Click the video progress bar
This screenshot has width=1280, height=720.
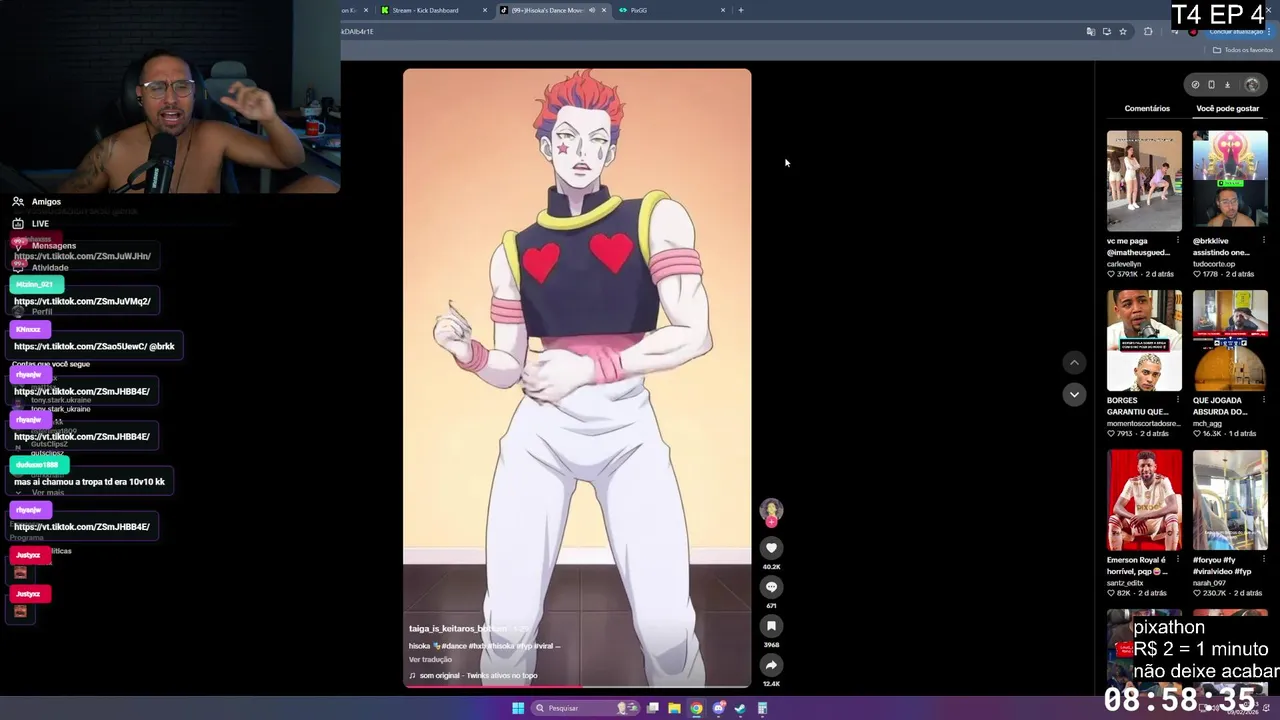(x=577, y=686)
